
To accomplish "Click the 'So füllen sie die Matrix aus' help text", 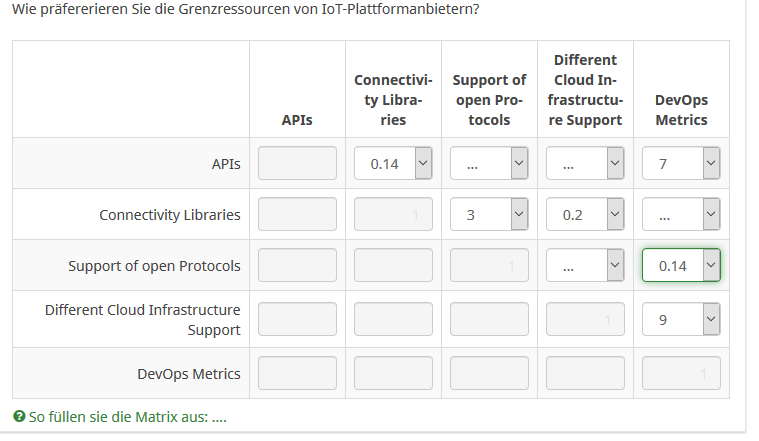I will tap(127, 416).
